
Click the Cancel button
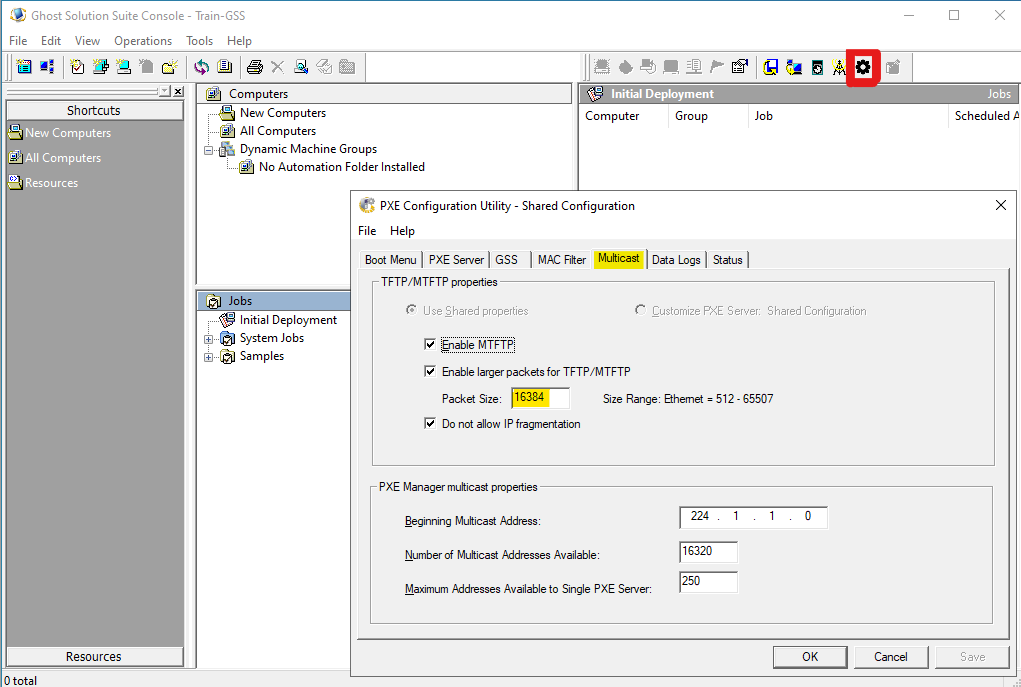[x=890, y=657]
